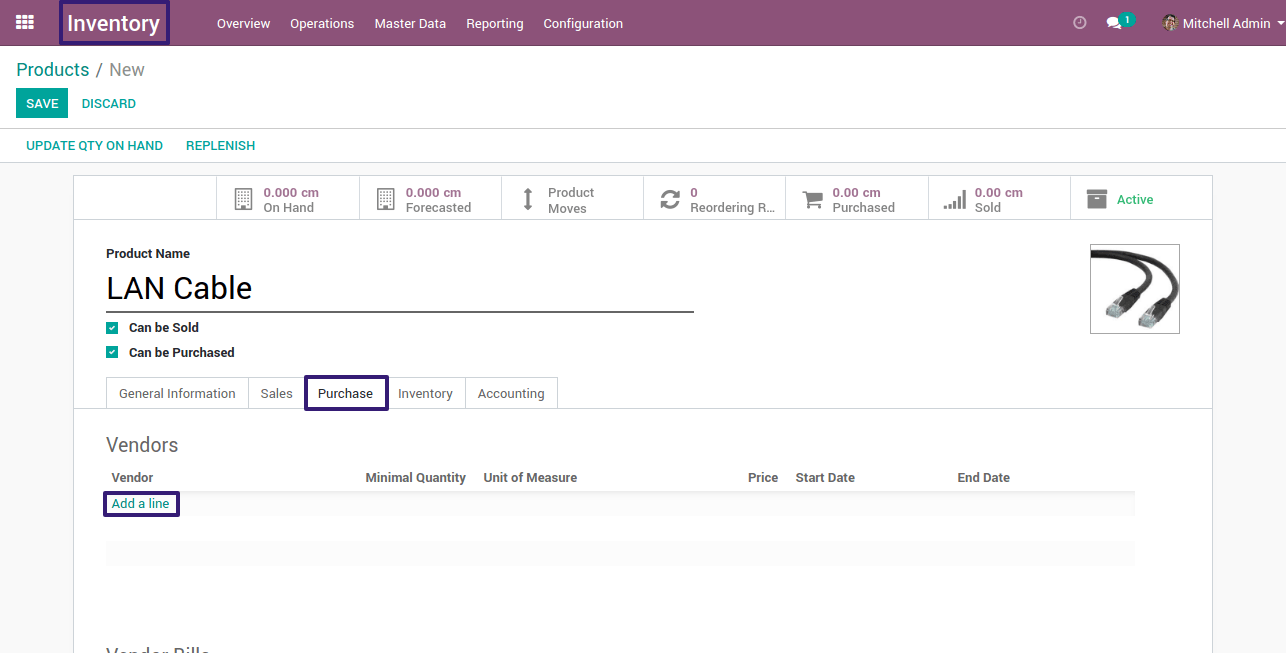Click the LAN cable product image
This screenshot has width=1286, height=653.
pyautogui.click(x=1135, y=289)
